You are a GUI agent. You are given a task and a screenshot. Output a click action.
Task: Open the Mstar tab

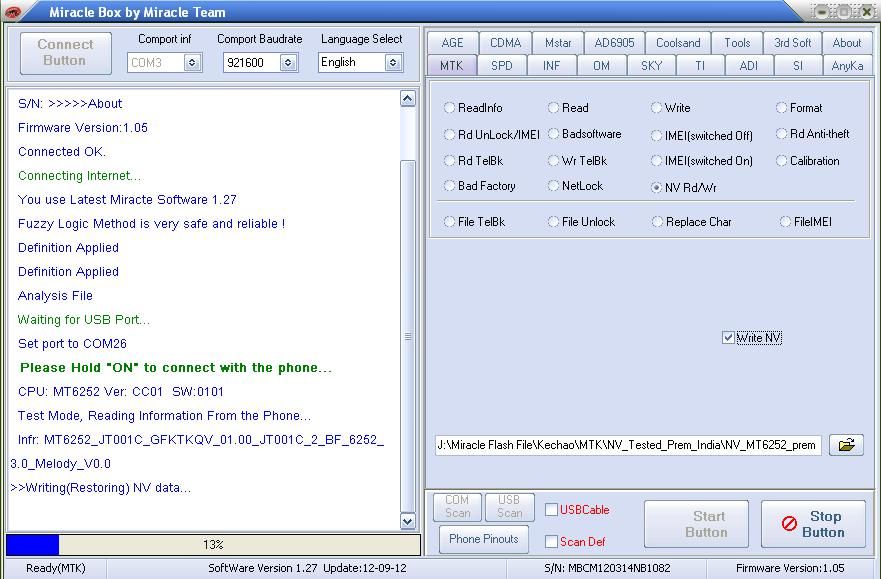click(557, 43)
